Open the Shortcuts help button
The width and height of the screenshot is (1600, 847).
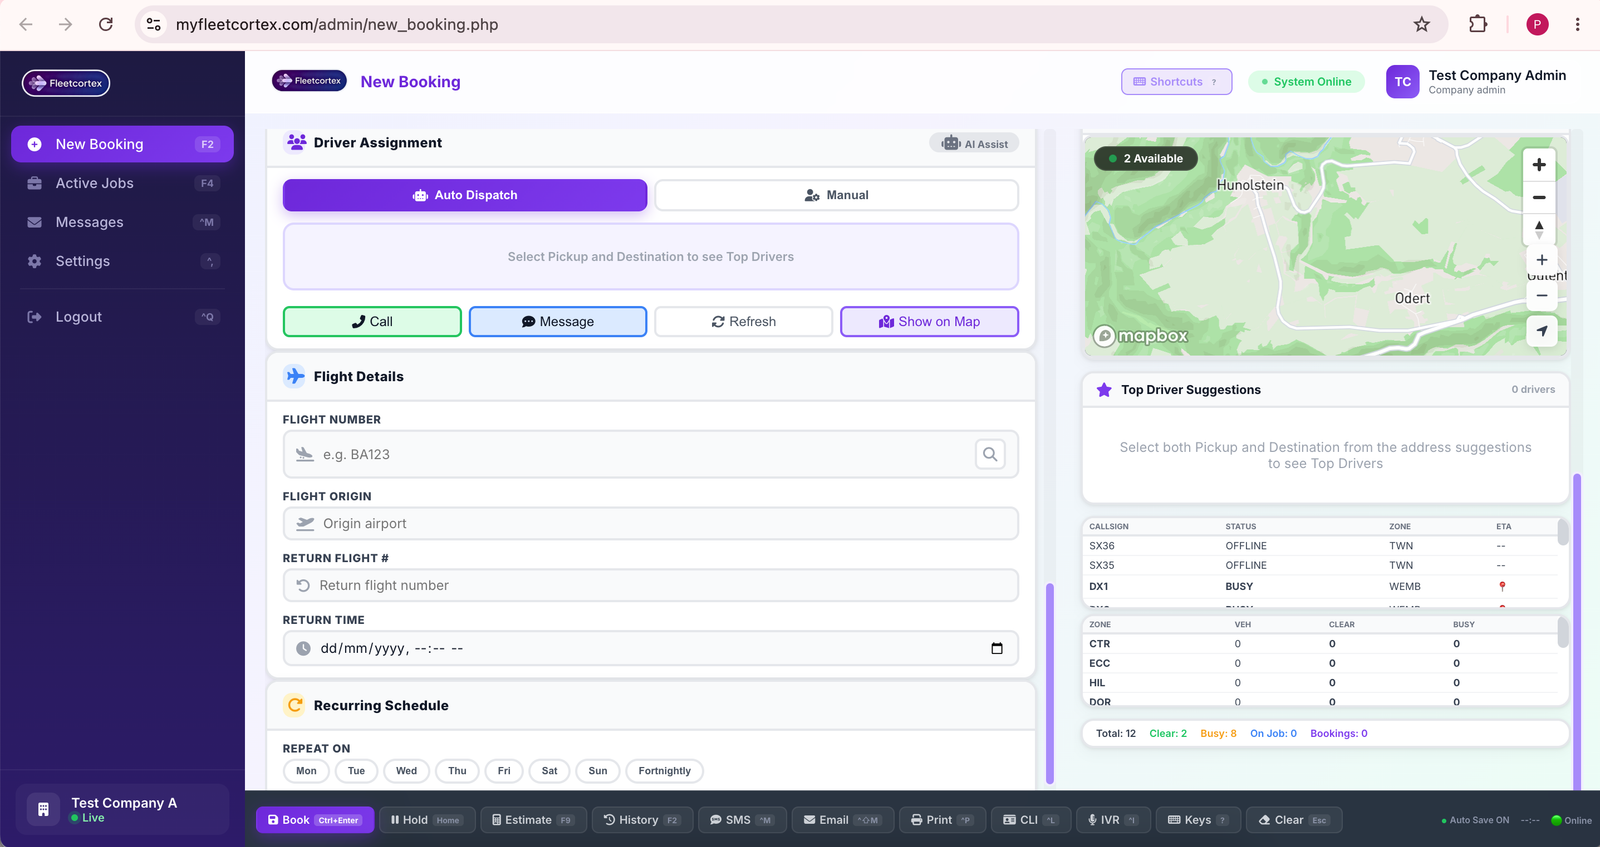(1176, 82)
